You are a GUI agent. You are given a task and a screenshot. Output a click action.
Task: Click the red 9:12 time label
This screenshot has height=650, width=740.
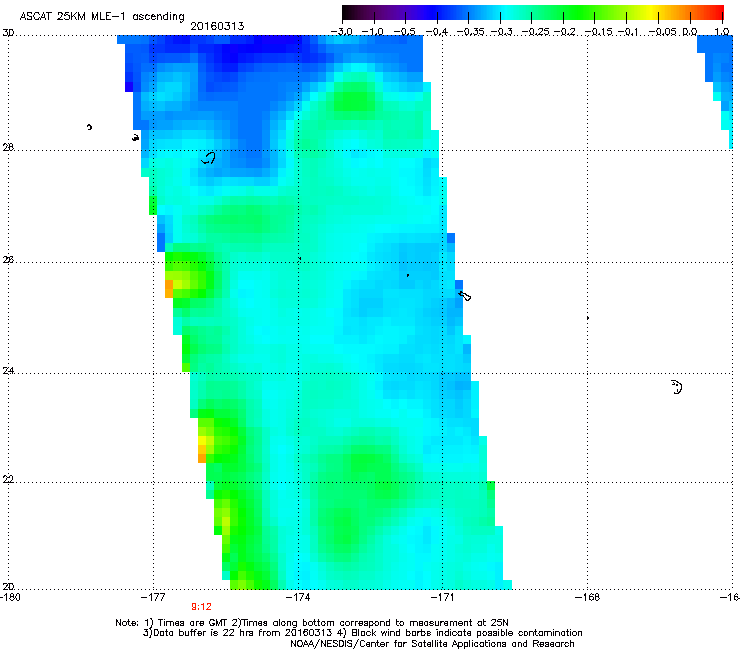(202, 607)
